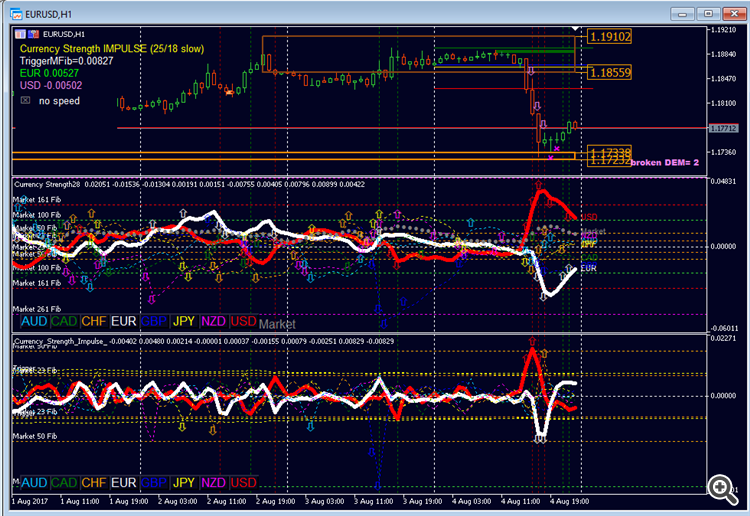
Task: Click the 'TriggerMFib=0.00827' label
Action: point(66,61)
